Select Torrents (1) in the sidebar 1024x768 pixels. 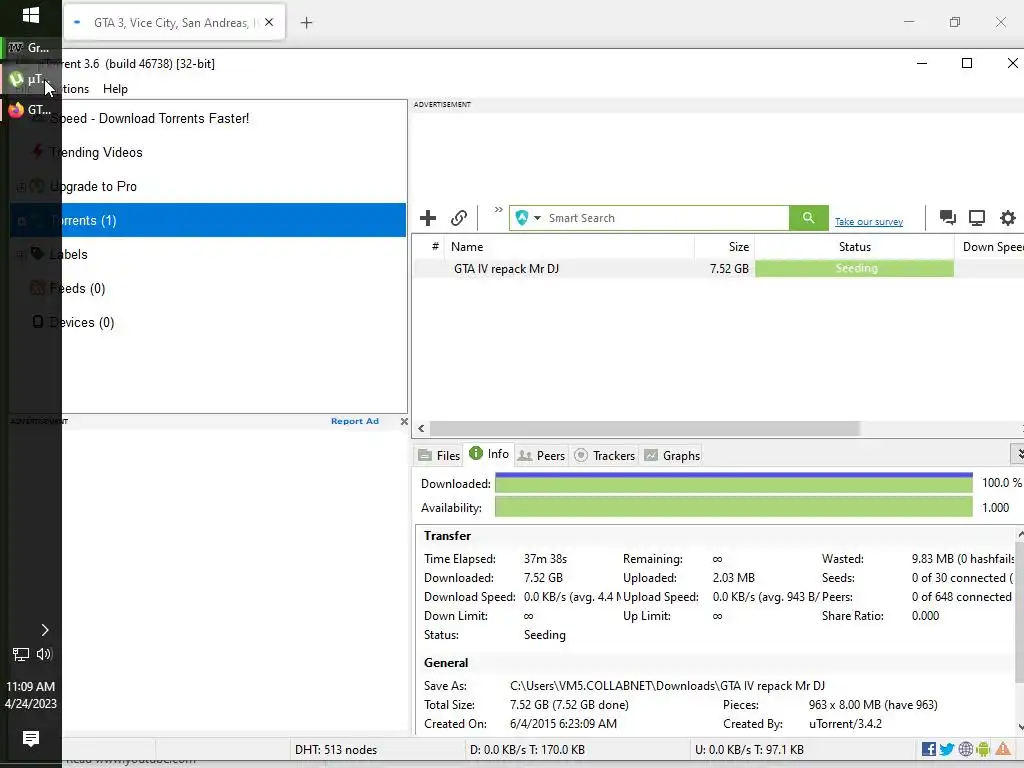[208, 220]
